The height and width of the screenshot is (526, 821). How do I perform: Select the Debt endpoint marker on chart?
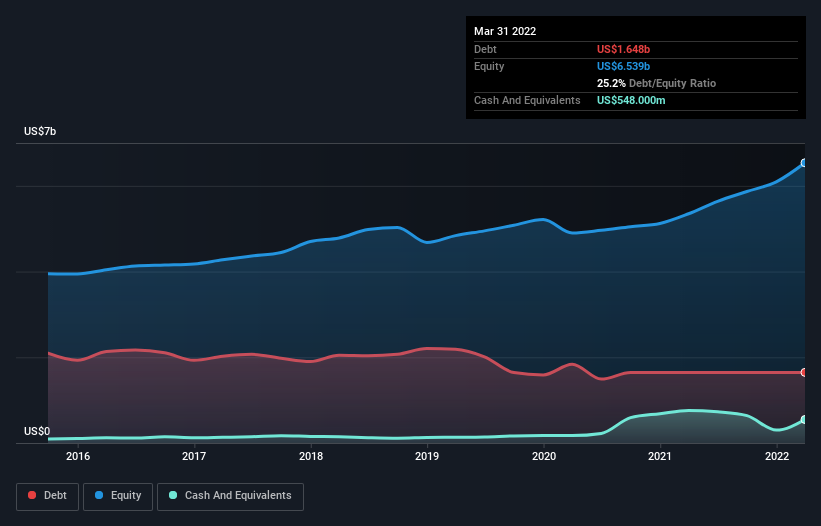804,373
